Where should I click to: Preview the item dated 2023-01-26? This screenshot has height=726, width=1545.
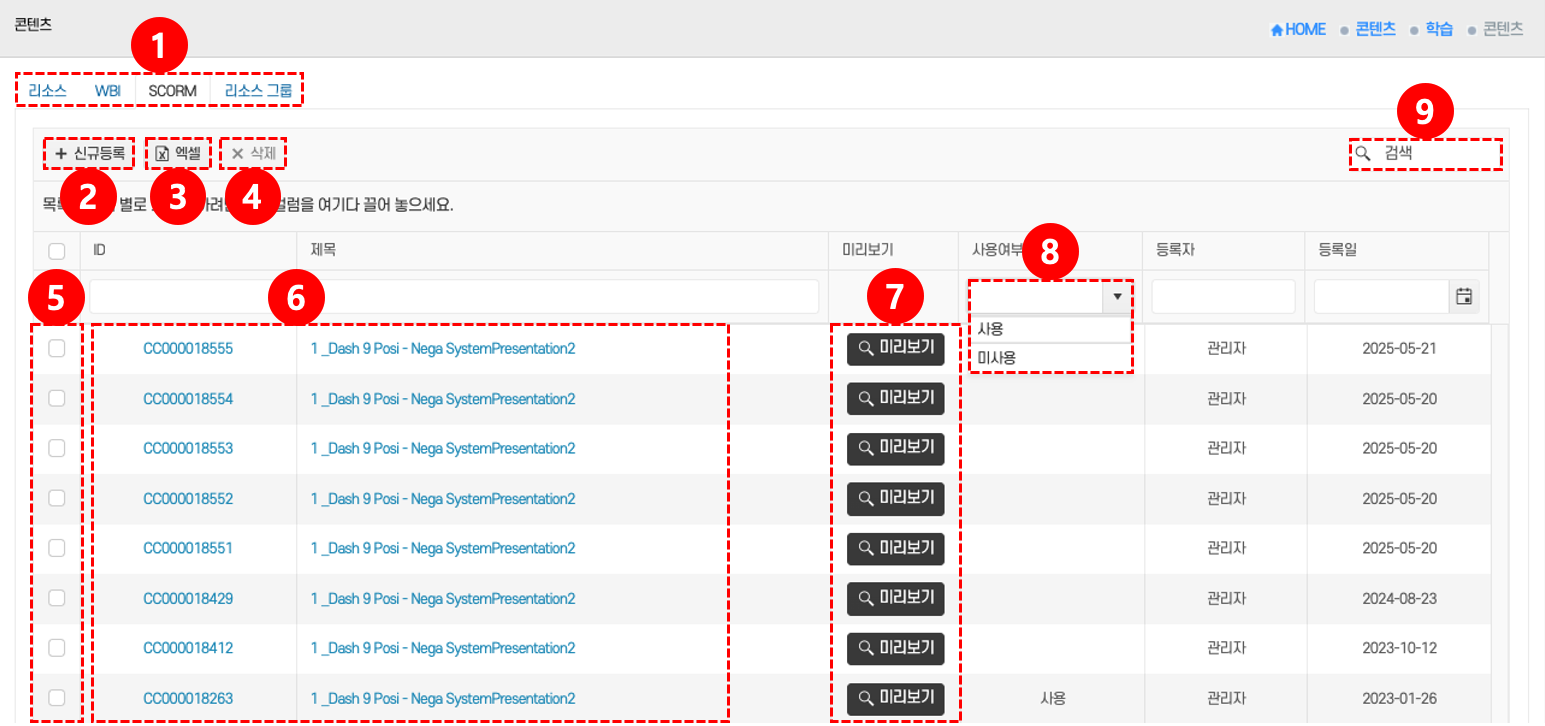point(895,698)
